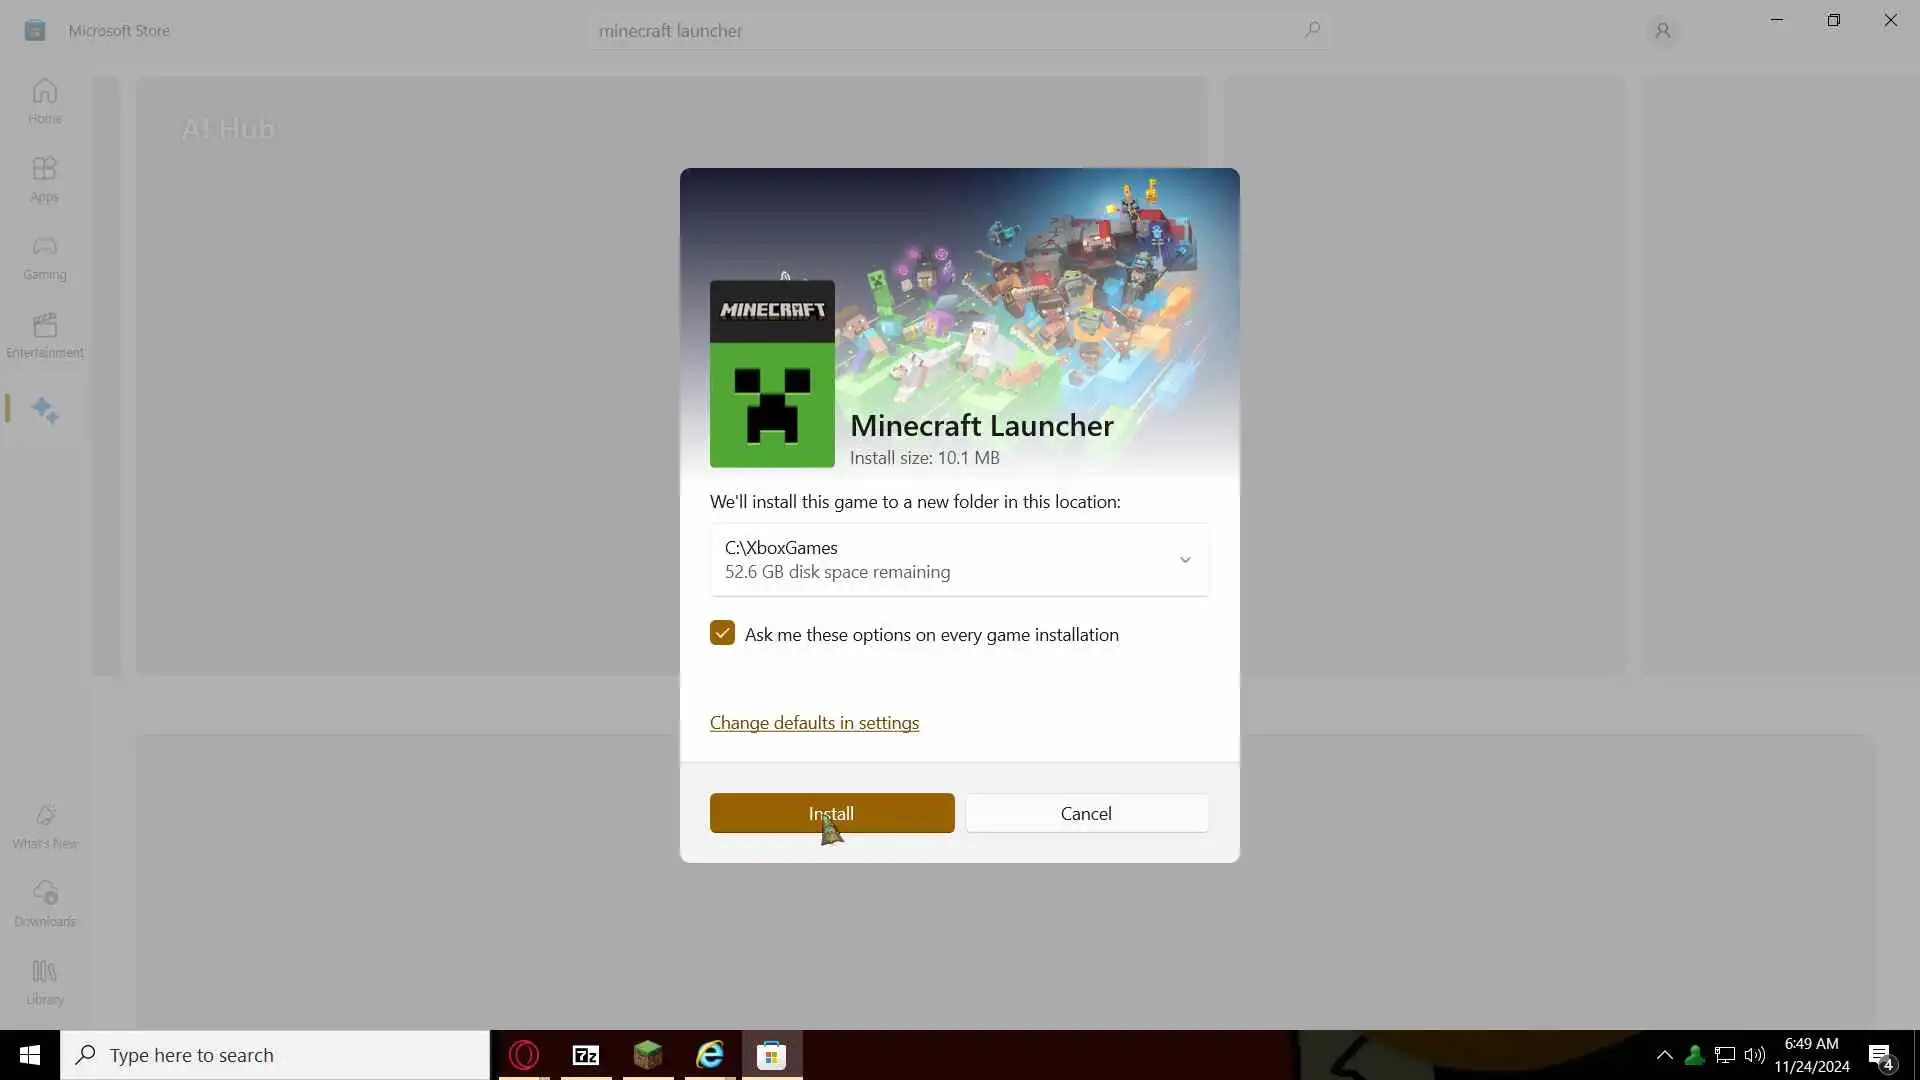
Task: Select the AI Hub sparkle icon
Action: (44, 409)
